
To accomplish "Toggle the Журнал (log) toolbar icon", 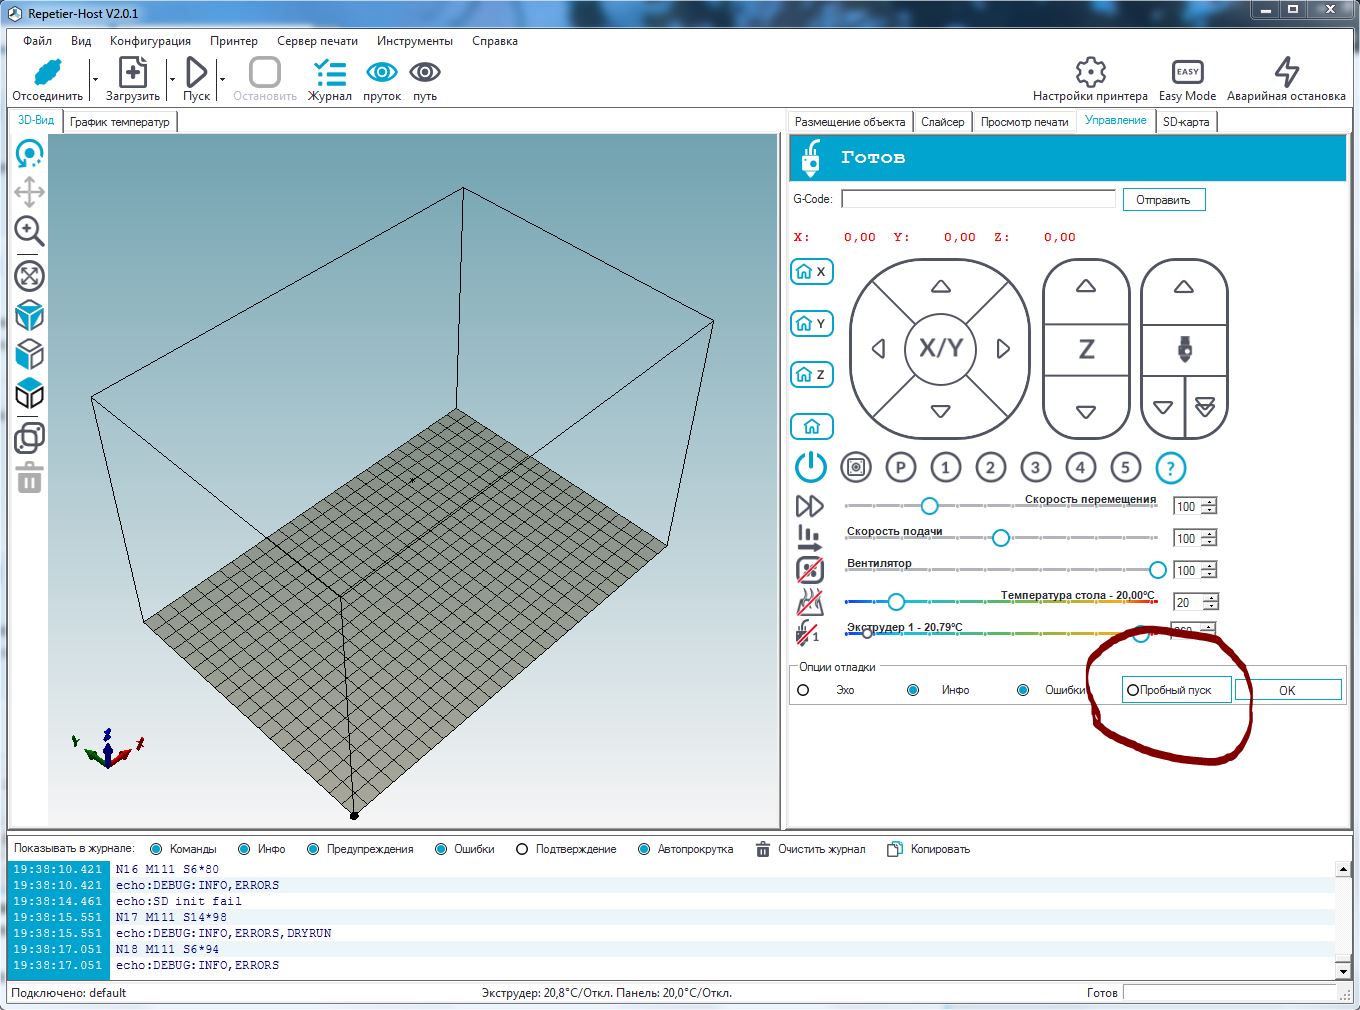I will click(329, 73).
